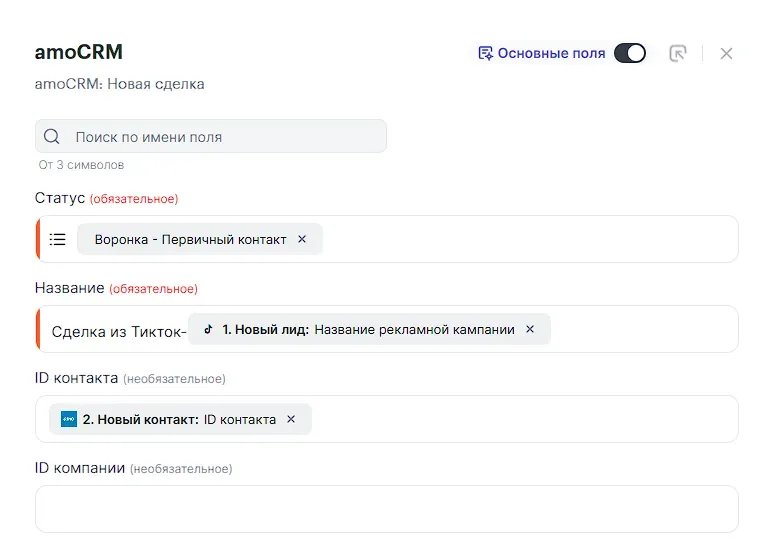Remove Название рекламной кампании chip
This screenshot has width=773, height=551.
click(530, 329)
